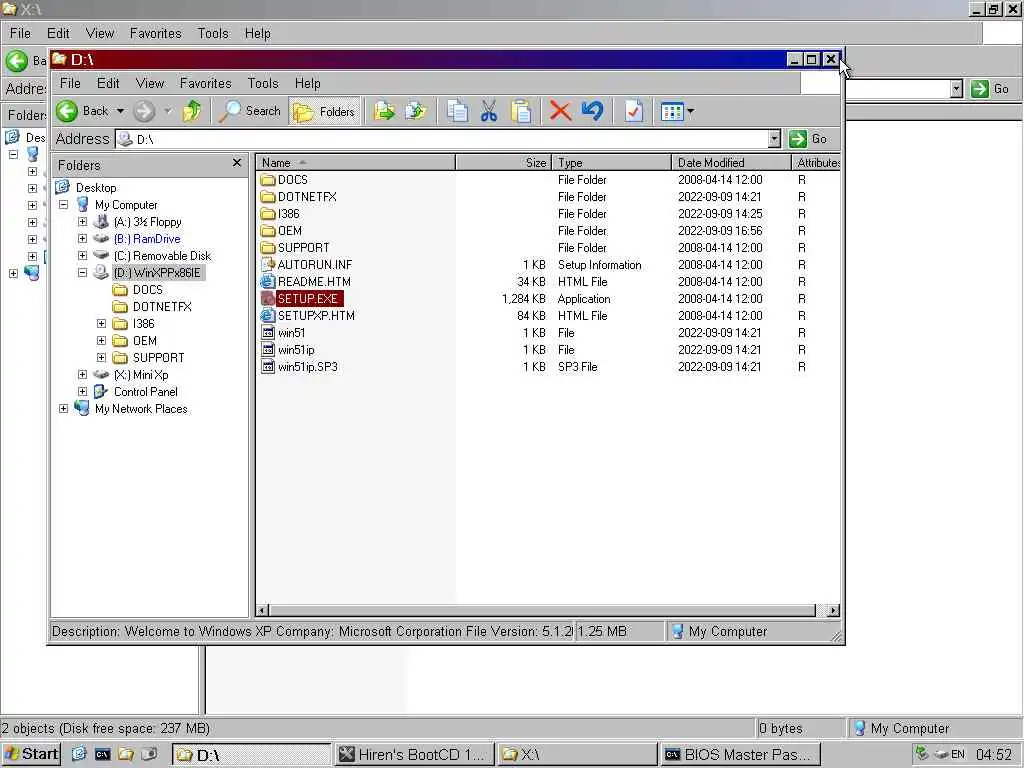Select the win51ip.SP3 file
The image size is (1024, 768).
tap(308, 366)
